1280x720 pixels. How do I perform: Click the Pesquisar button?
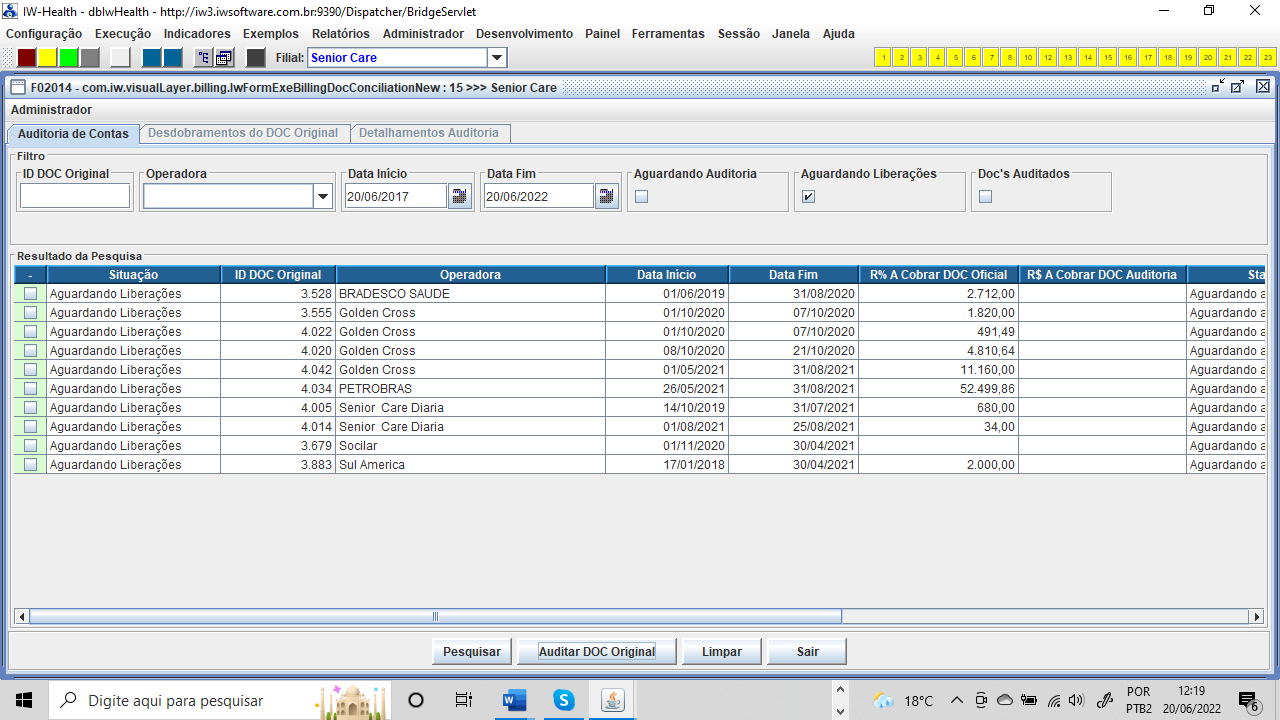pyautogui.click(x=472, y=652)
